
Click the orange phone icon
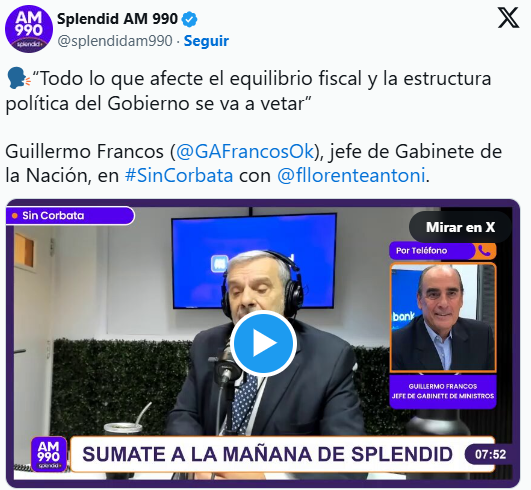[x=485, y=251]
